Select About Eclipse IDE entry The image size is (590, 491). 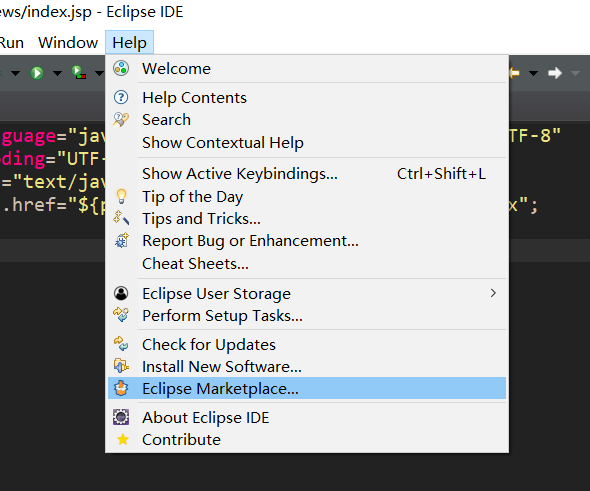click(307, 417)
